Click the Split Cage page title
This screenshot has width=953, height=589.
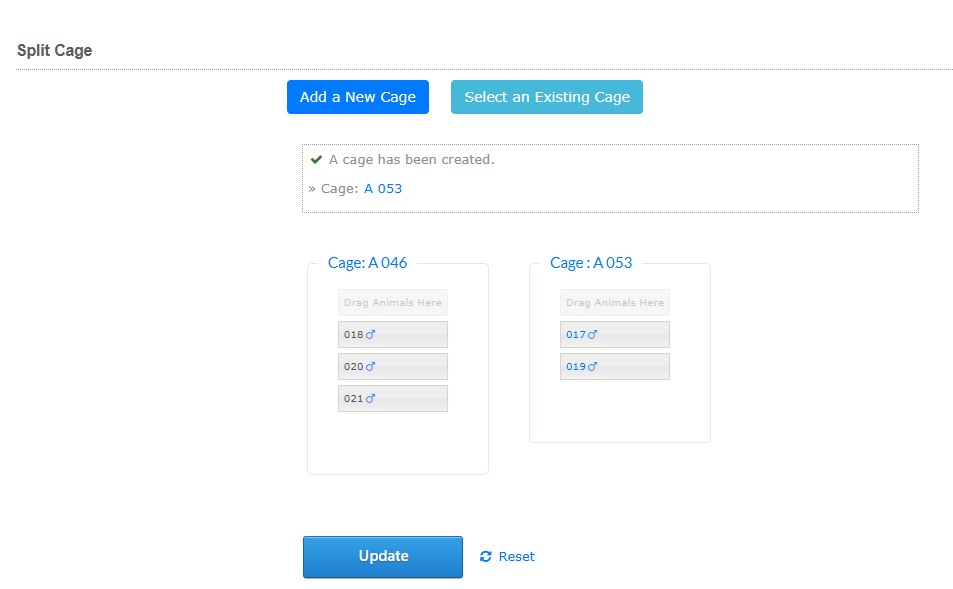[55, 50]
